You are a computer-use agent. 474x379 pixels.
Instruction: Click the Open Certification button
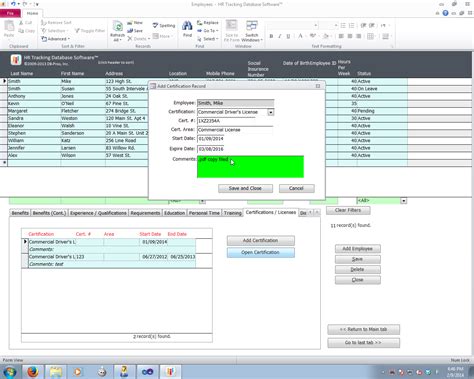(x=260, y=252)
